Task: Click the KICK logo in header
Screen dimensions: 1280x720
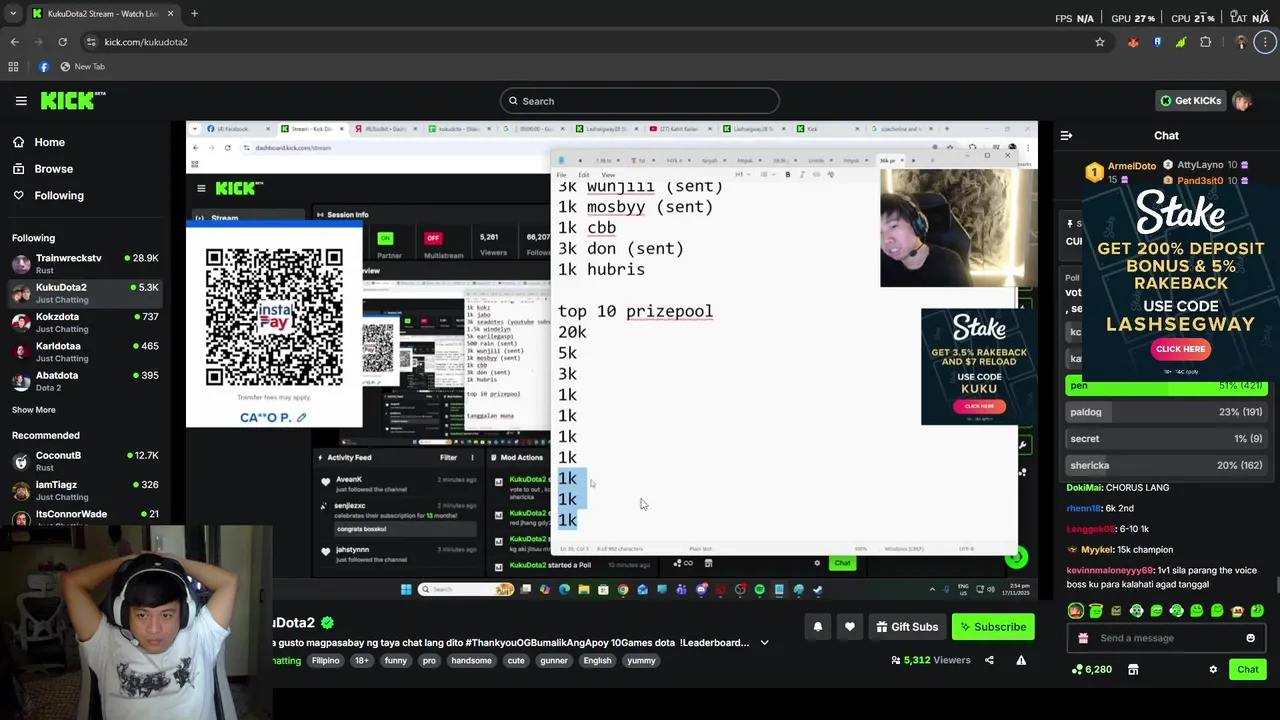Action: coord(72,100)
